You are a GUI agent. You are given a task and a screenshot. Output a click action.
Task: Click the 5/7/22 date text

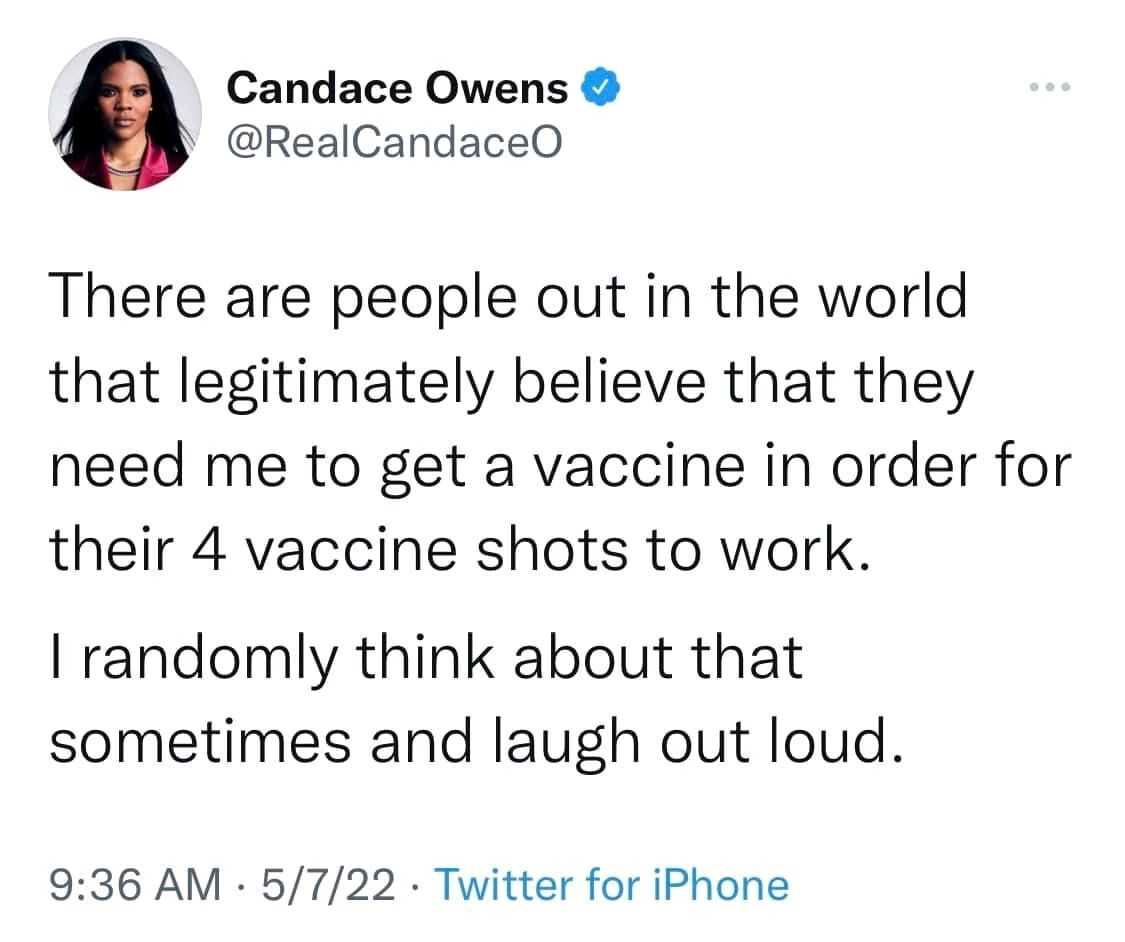pos(329,884)
